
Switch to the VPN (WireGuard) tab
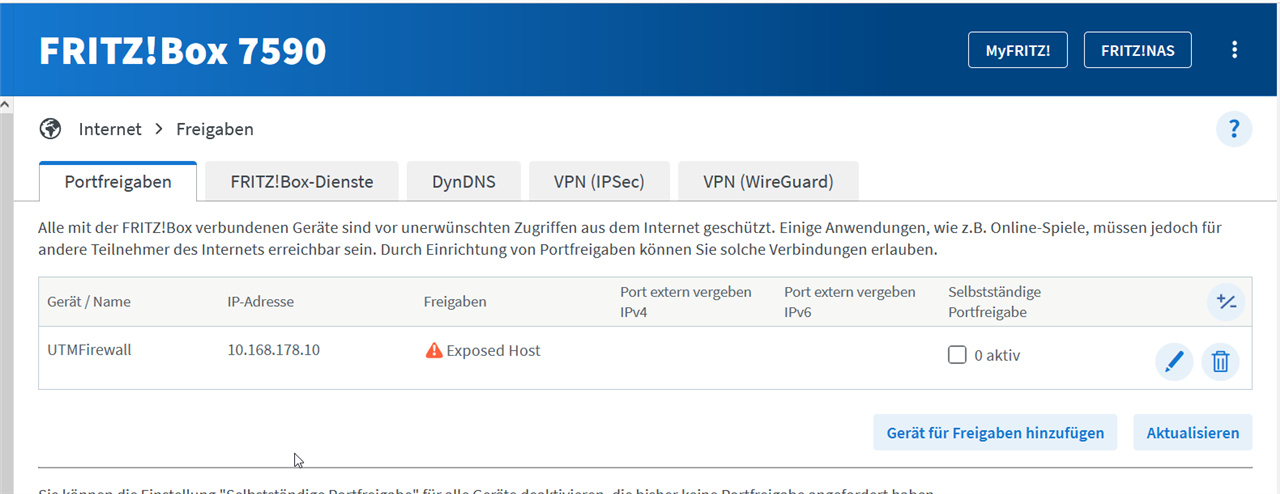click(x=768, y=182)
